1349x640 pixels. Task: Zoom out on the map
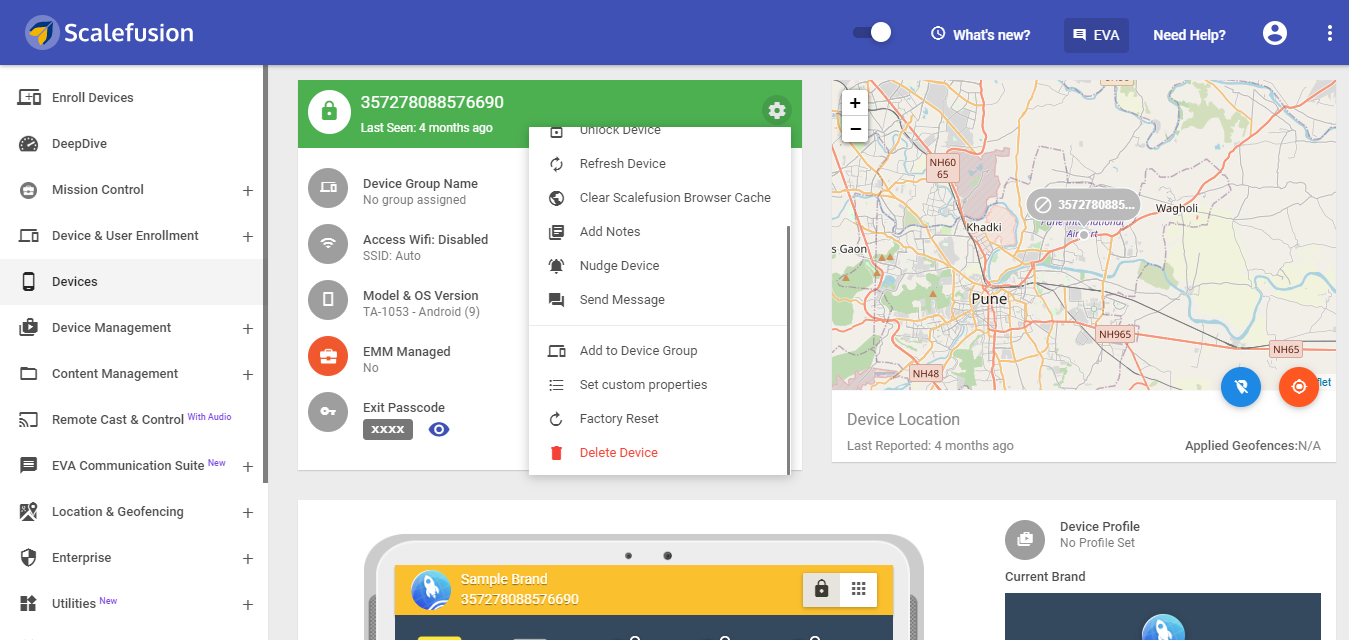click(855, 129)
